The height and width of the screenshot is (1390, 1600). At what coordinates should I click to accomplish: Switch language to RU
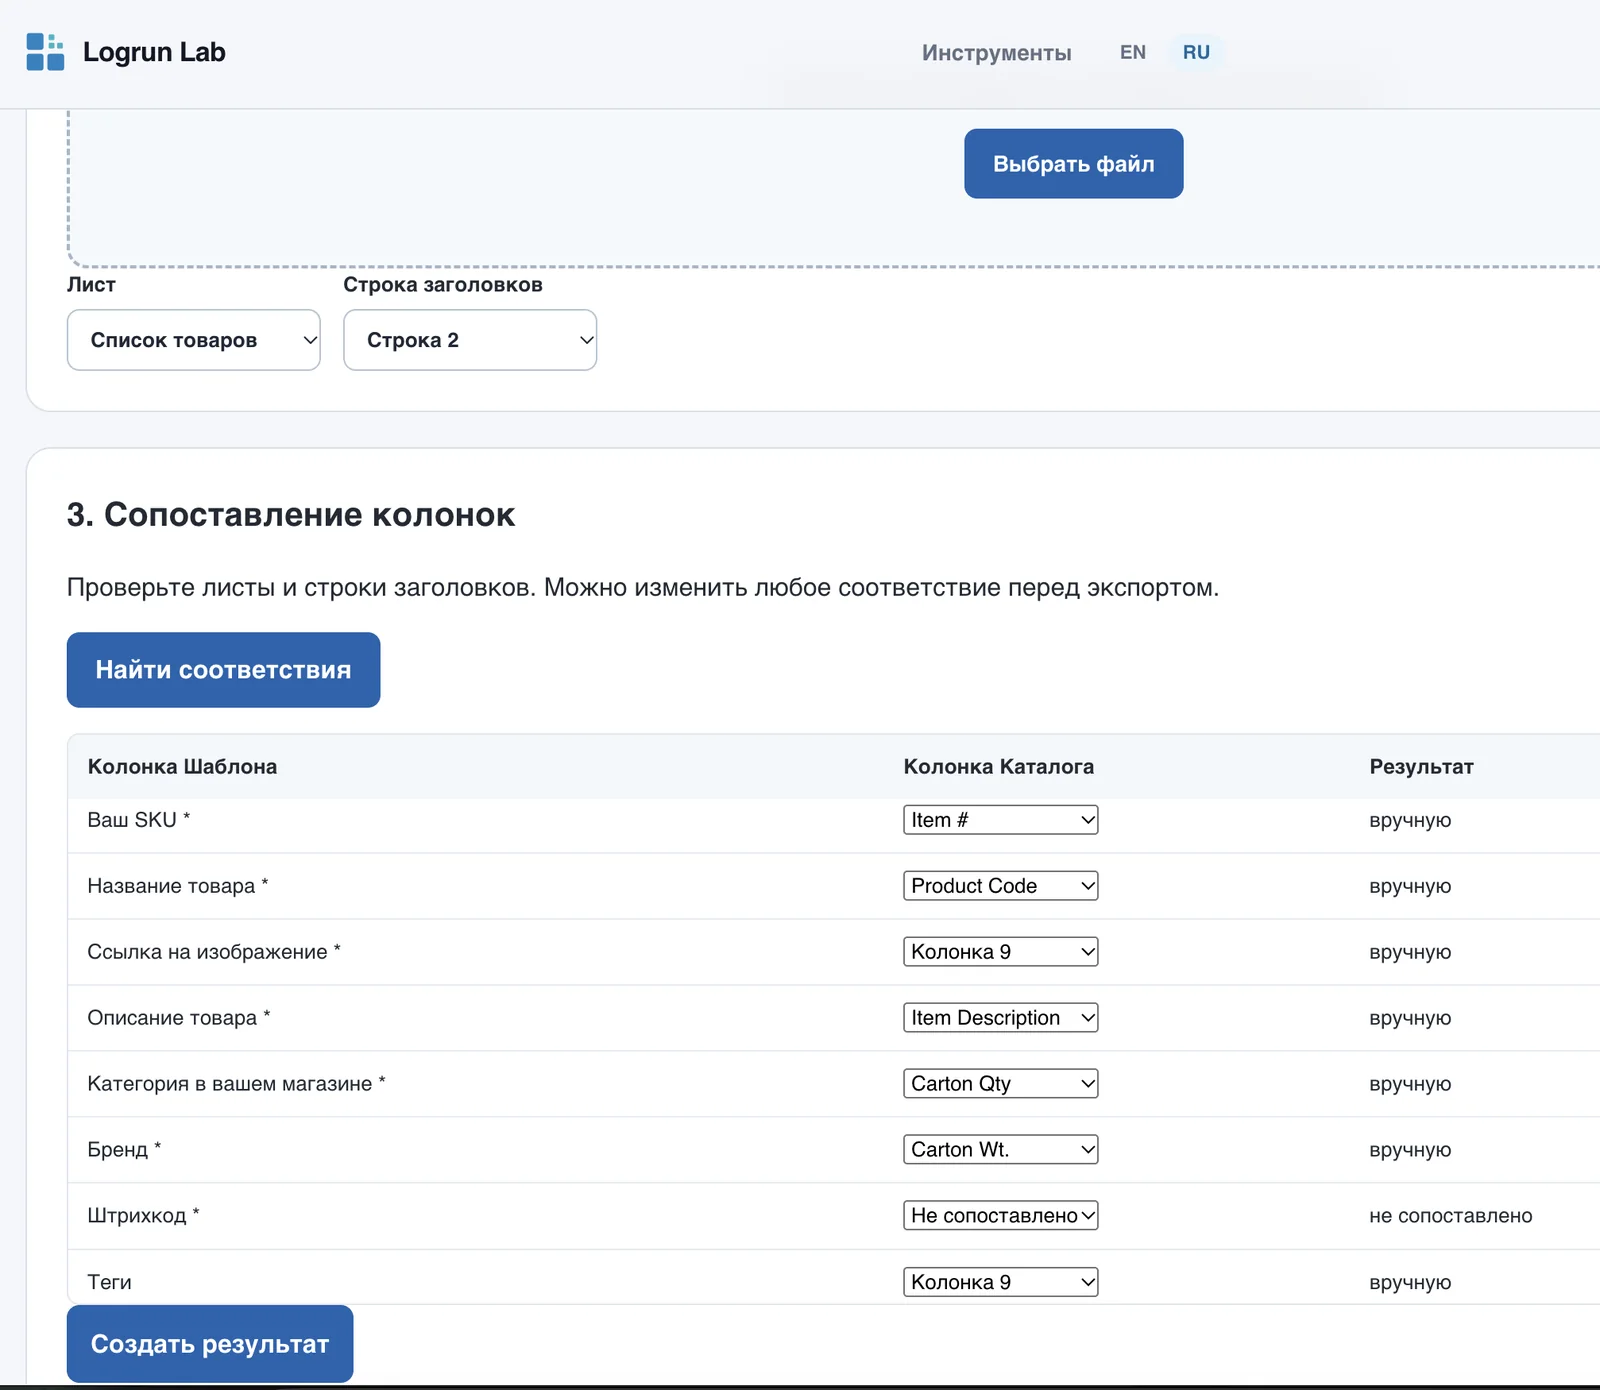pyautogui.click(x=1196, y=52)
